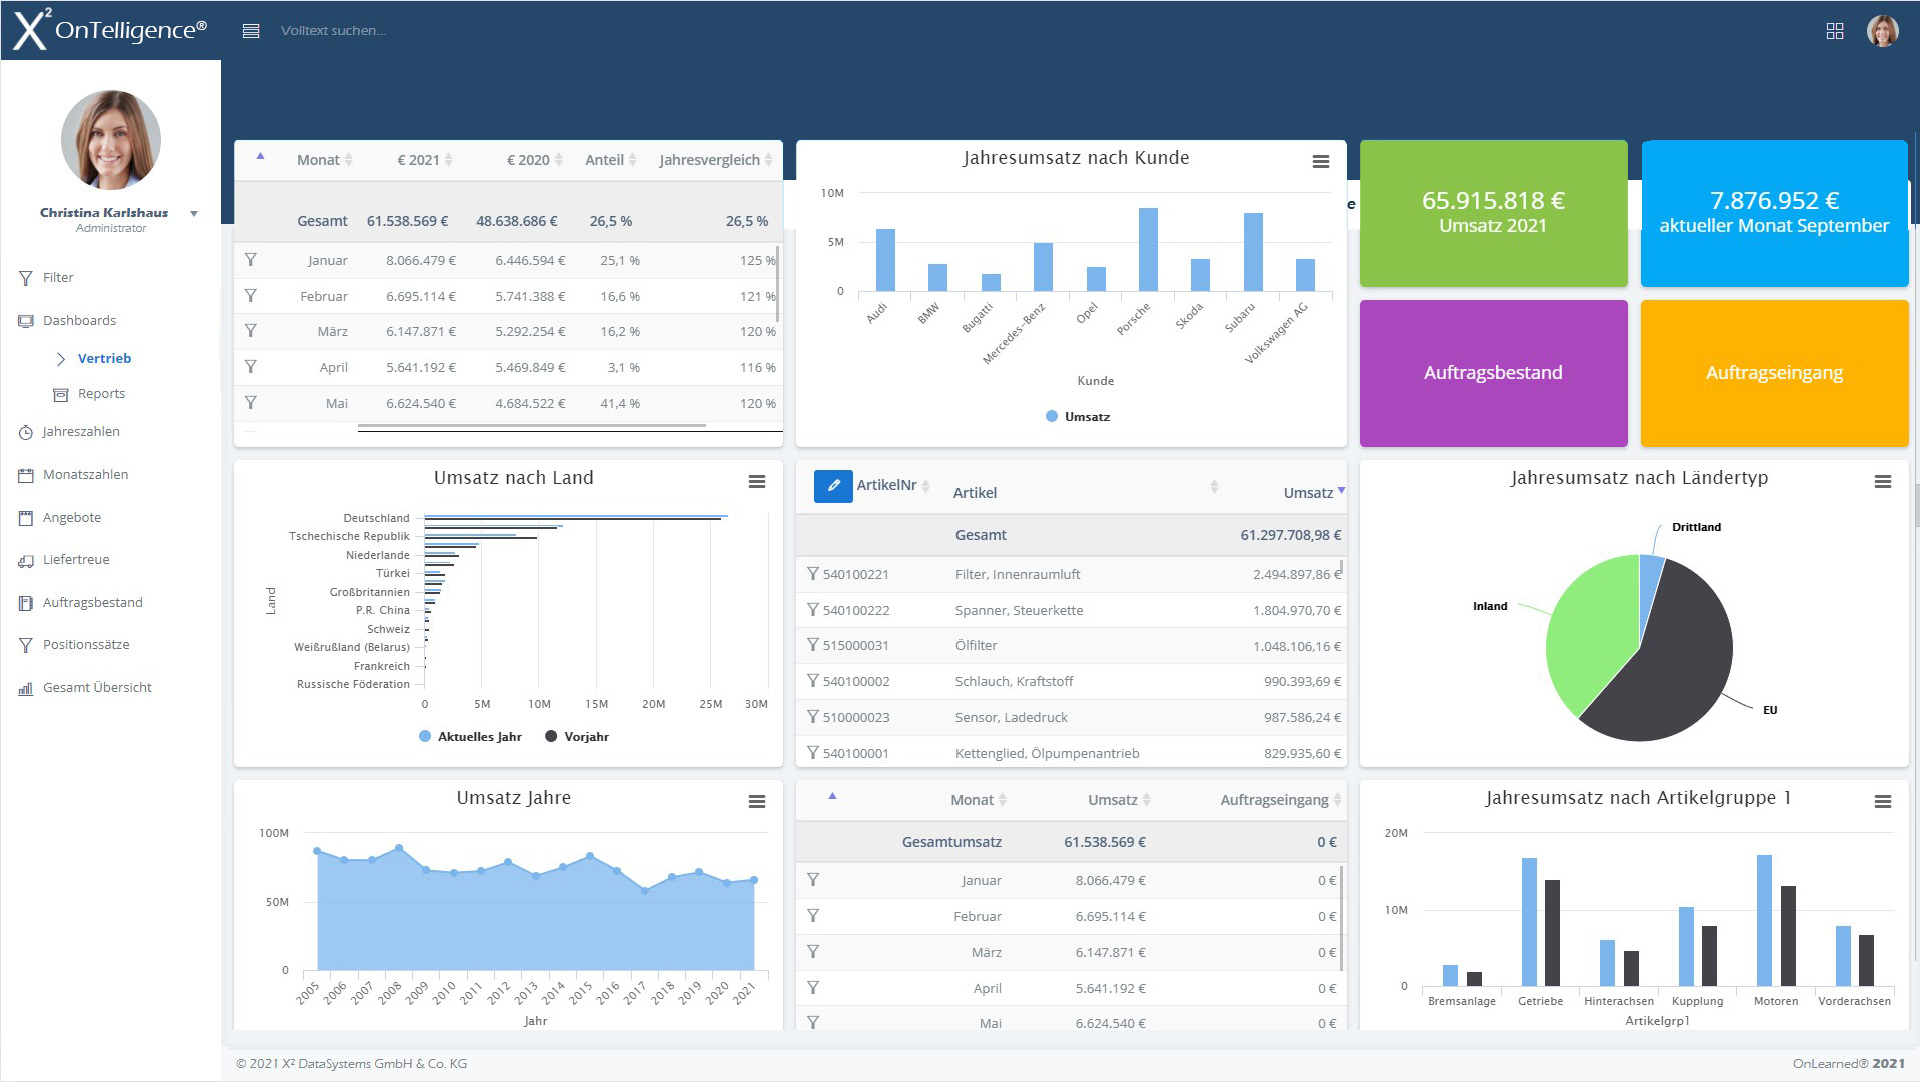Toggle sidebar with hamburger icon next to search

[x=251, y=31]
